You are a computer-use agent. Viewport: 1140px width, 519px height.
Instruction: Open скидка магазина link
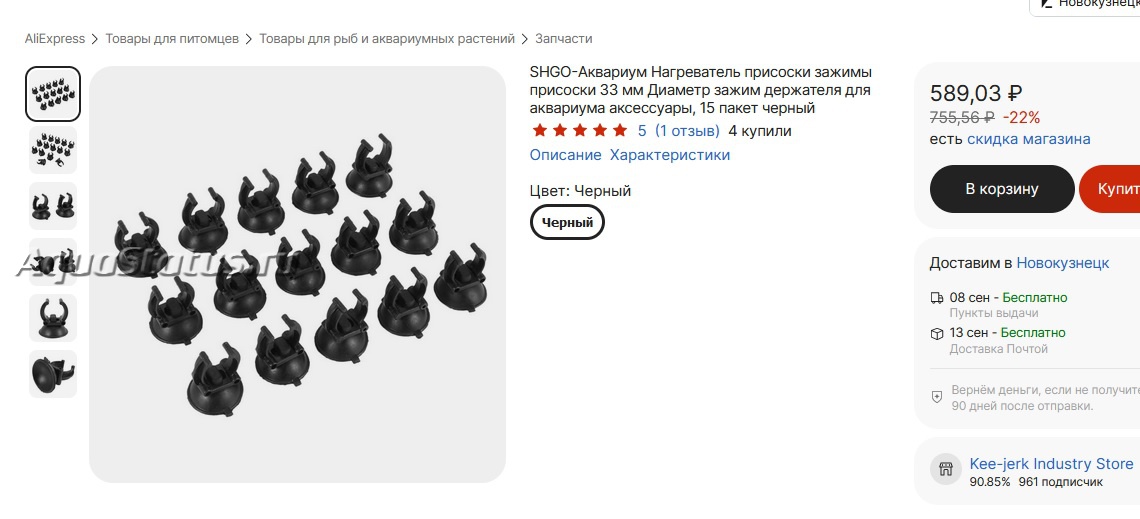click(1028, 139)
